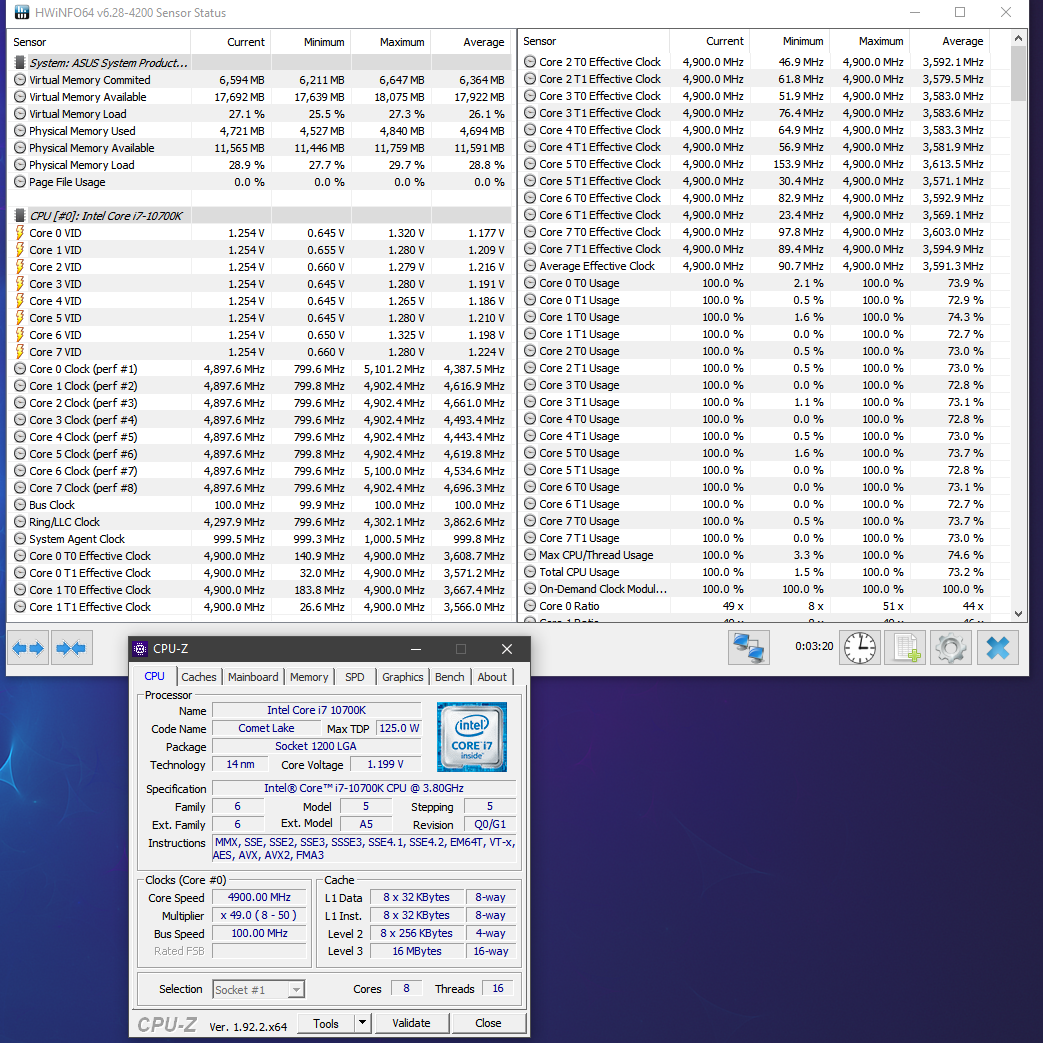The height and width of the screenshot is (1043, 1043).
Task: Open the Caches tab
Action: point(199,676)
